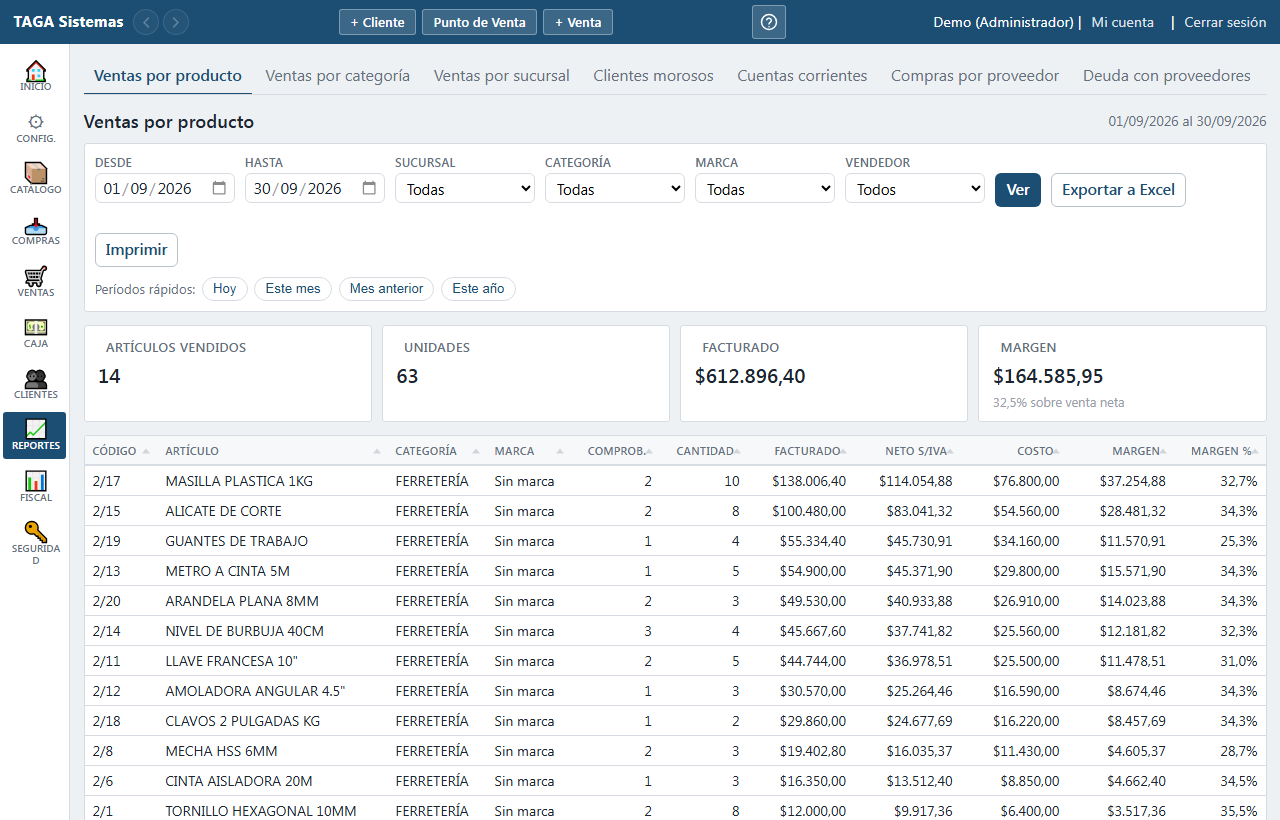1280x820 pixels.
Task: Select the Mes anterior quick period
Action: click(x=387, y=289)
